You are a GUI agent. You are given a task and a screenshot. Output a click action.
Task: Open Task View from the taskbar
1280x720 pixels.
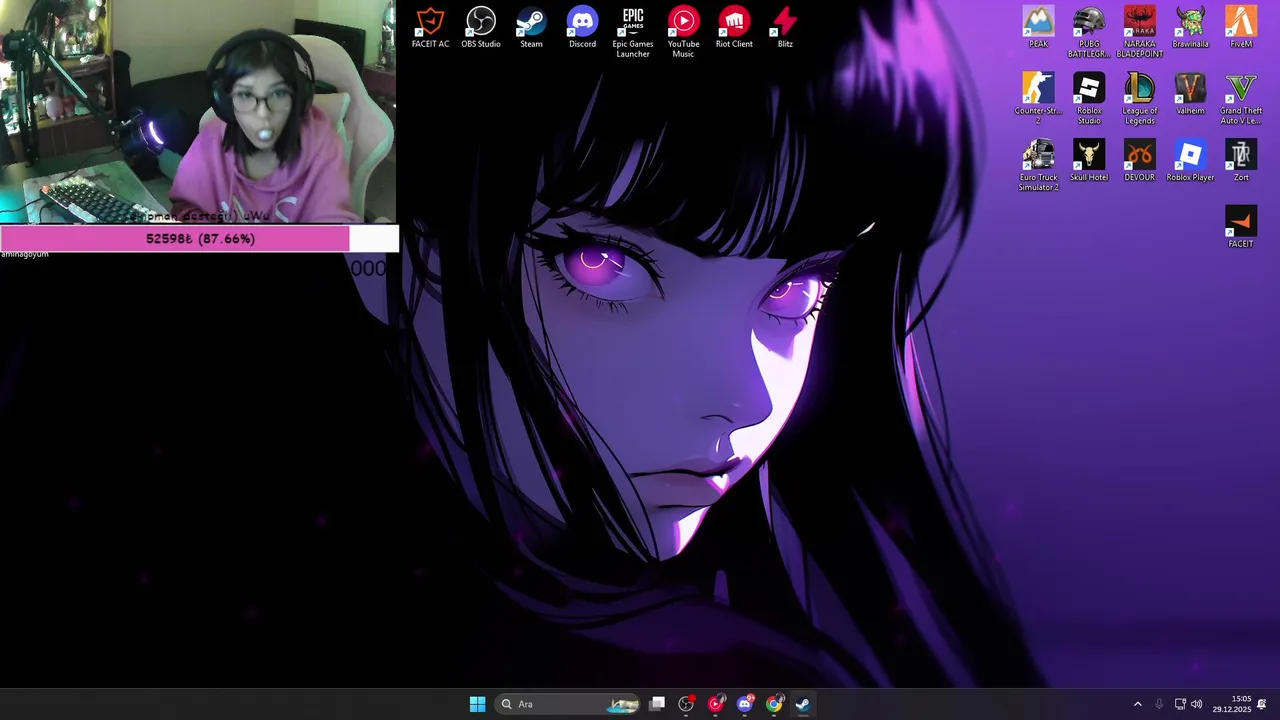point(657,704)
